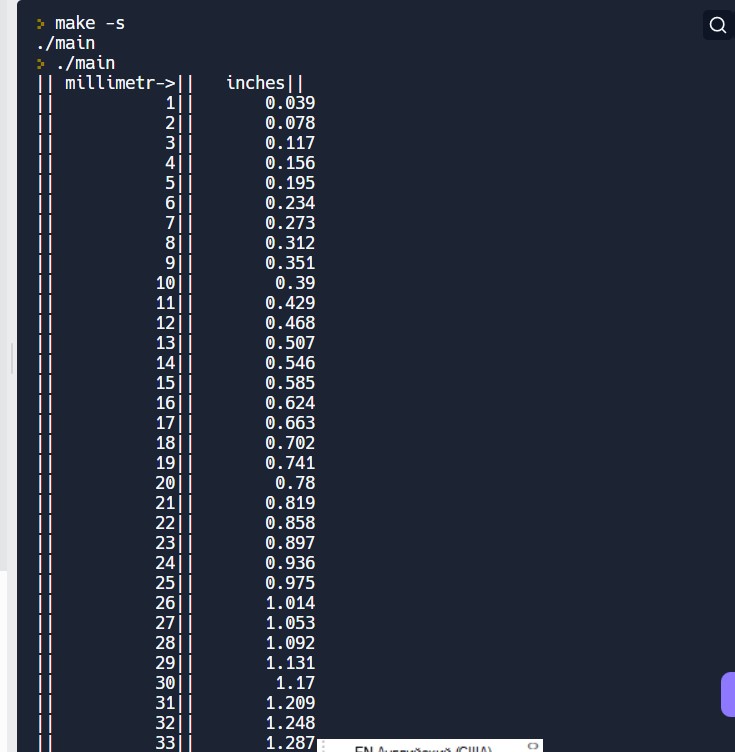Click the language bar drag grip handle
Screen dimensions: 735x752
click(x=324, y=747)
